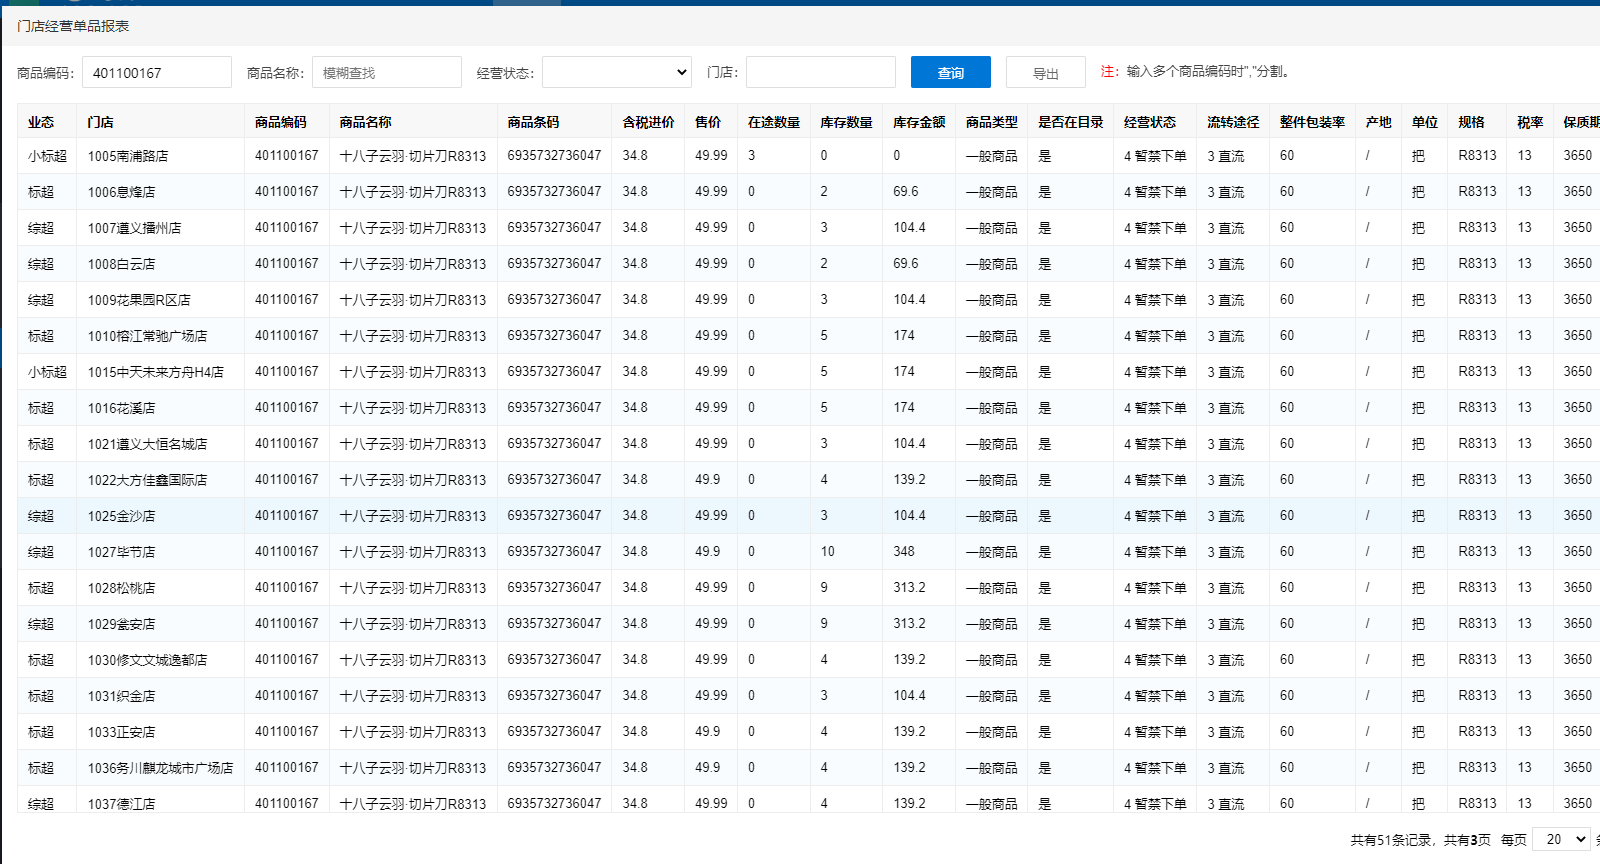Sort by the 库存数量 column header
Viewport: 1600px width, 864px height.
coord(846,122)
